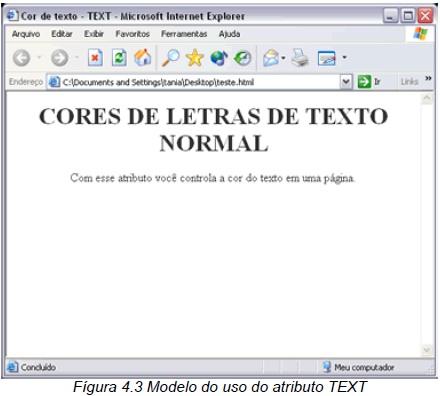Maximize the Internet Explorer window
The image size is (440, 396).
(408, 15)
